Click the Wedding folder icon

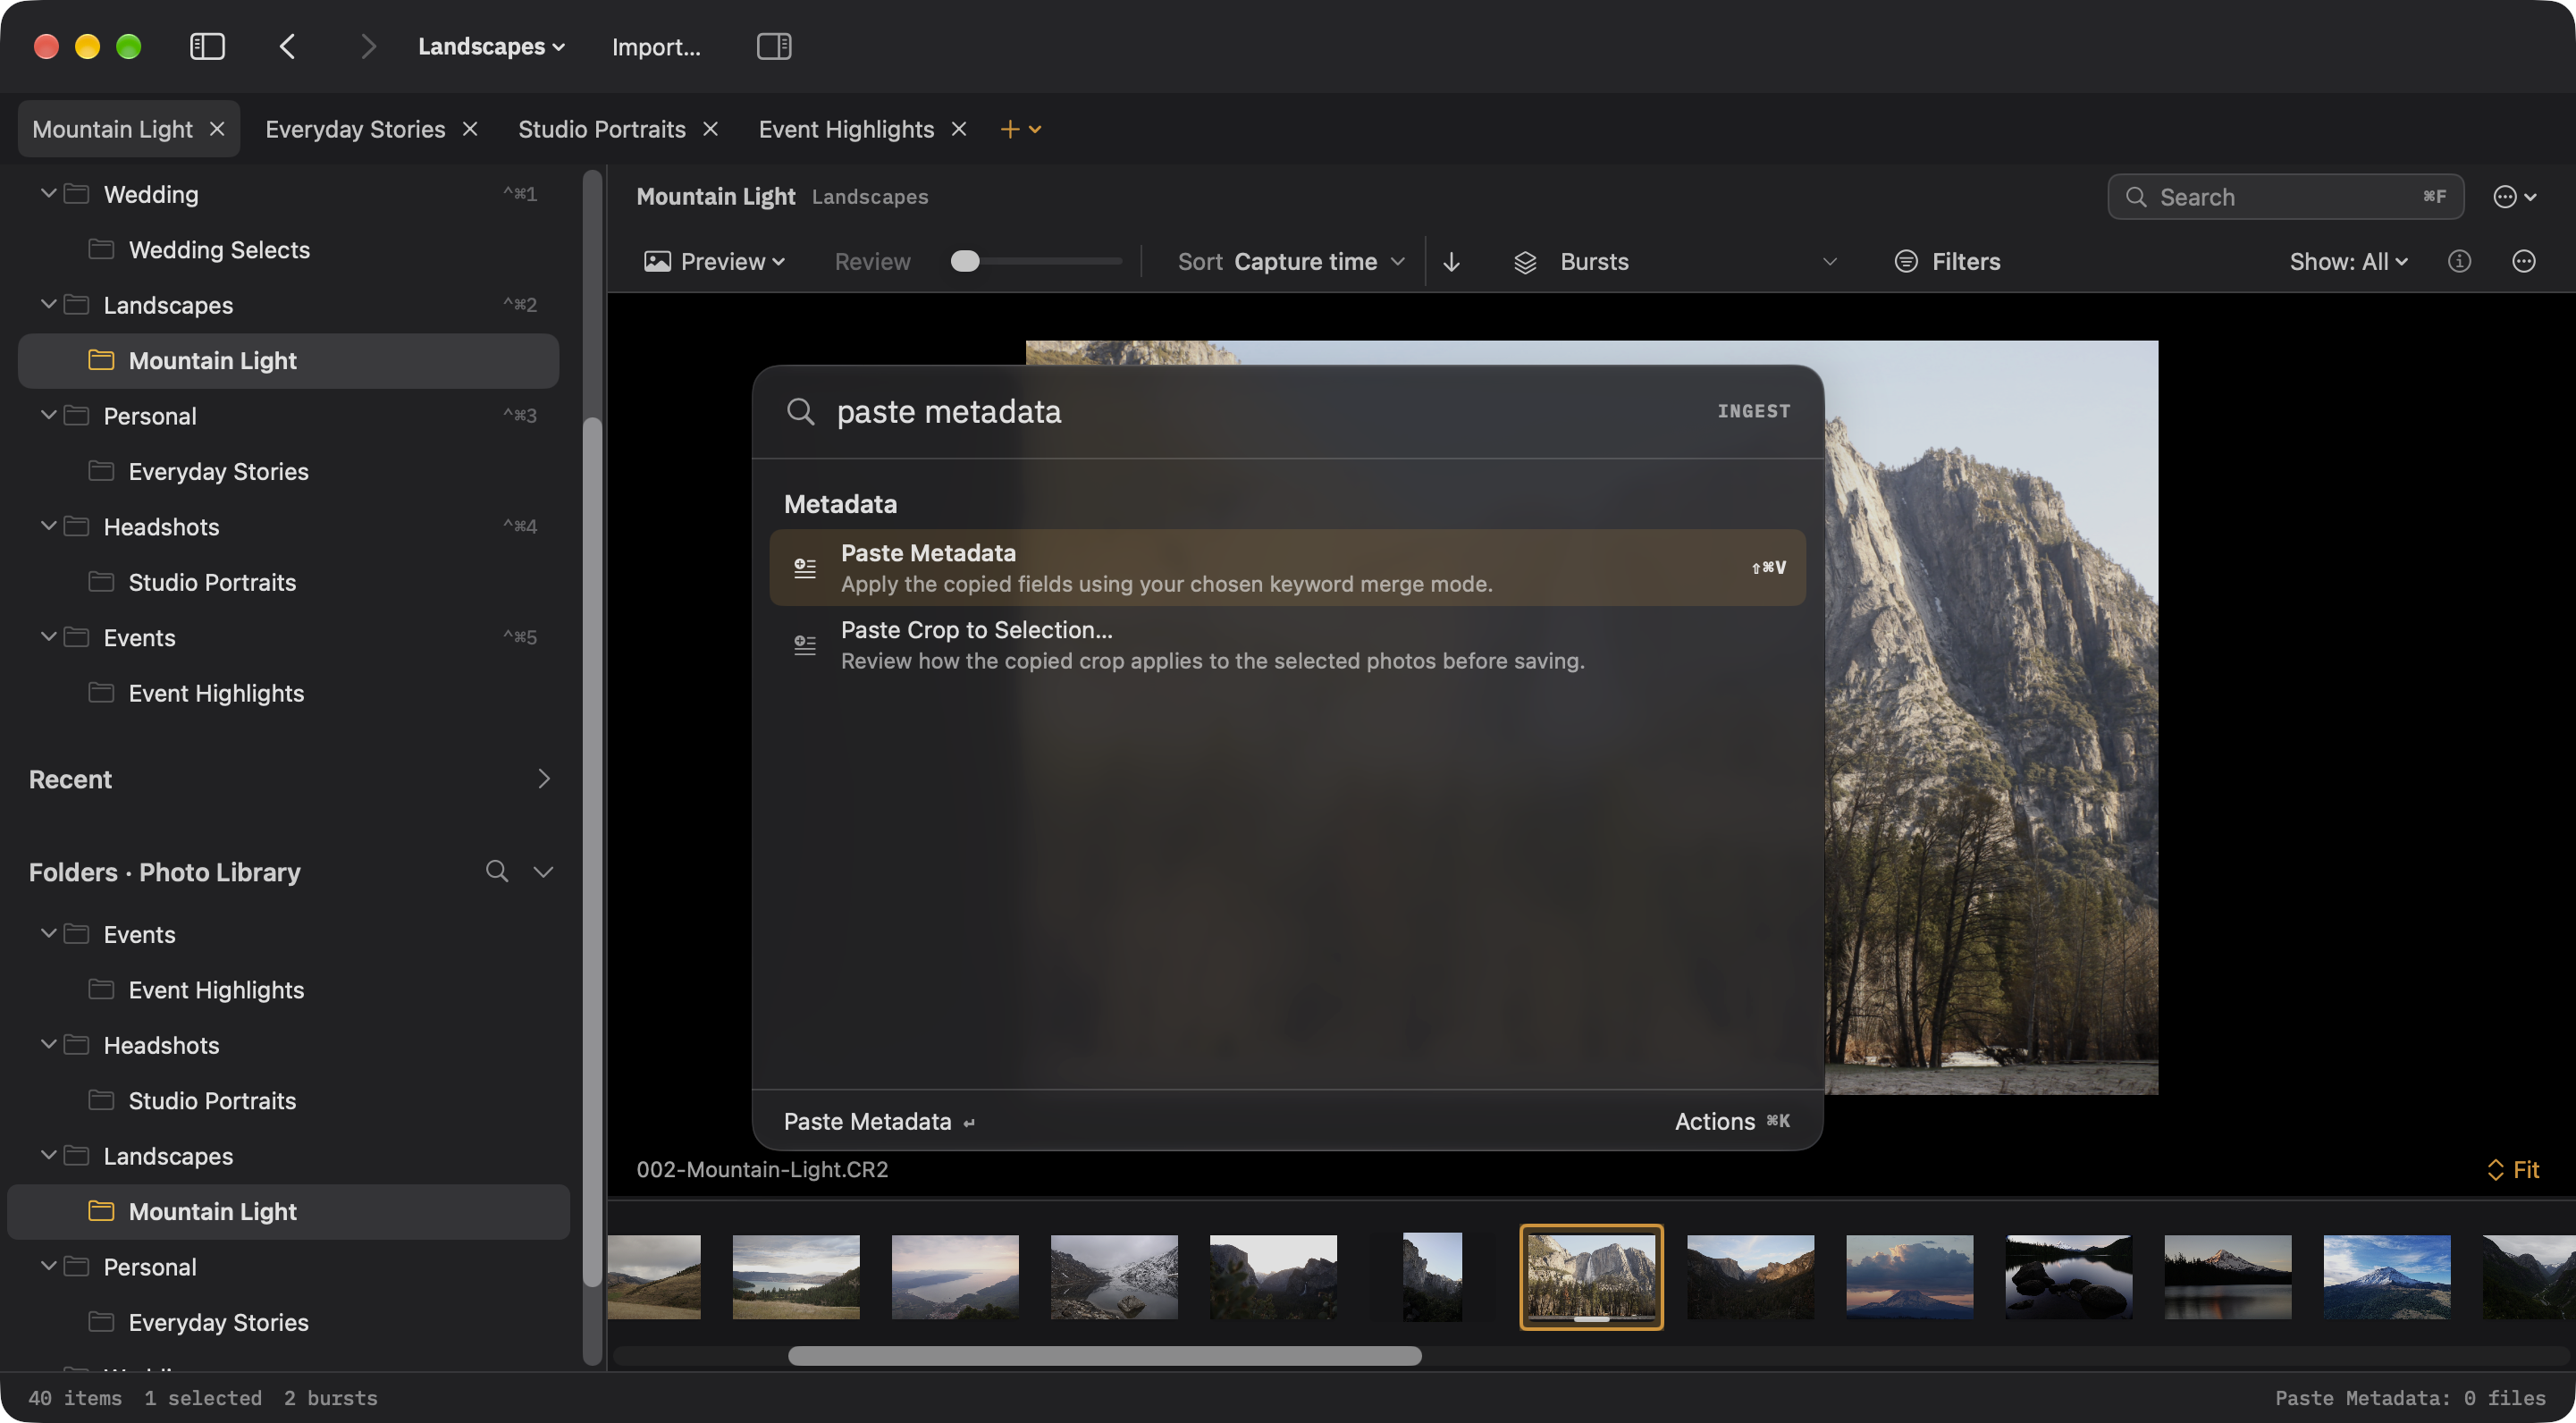(77, 193)
